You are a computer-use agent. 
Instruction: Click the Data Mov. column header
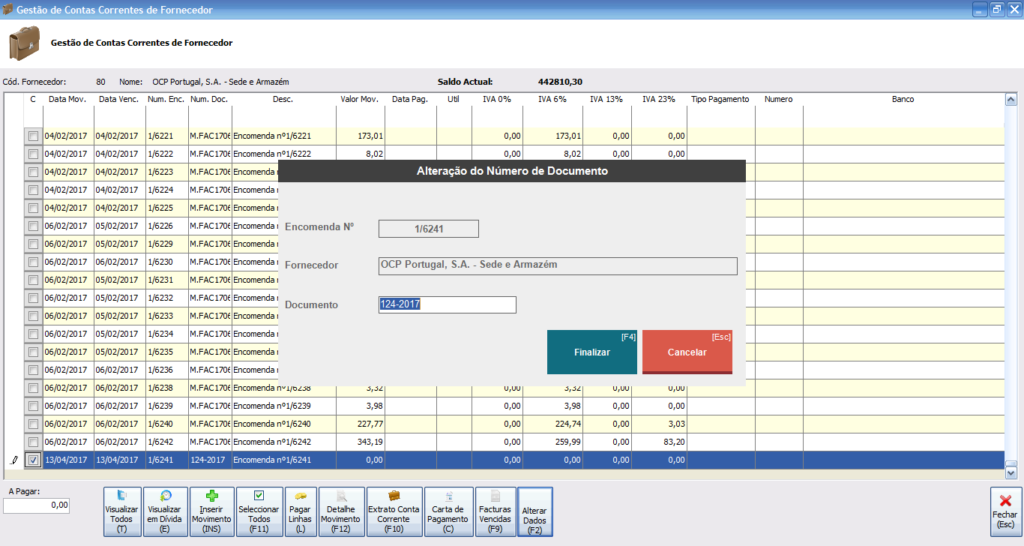[x=68, y=100]
